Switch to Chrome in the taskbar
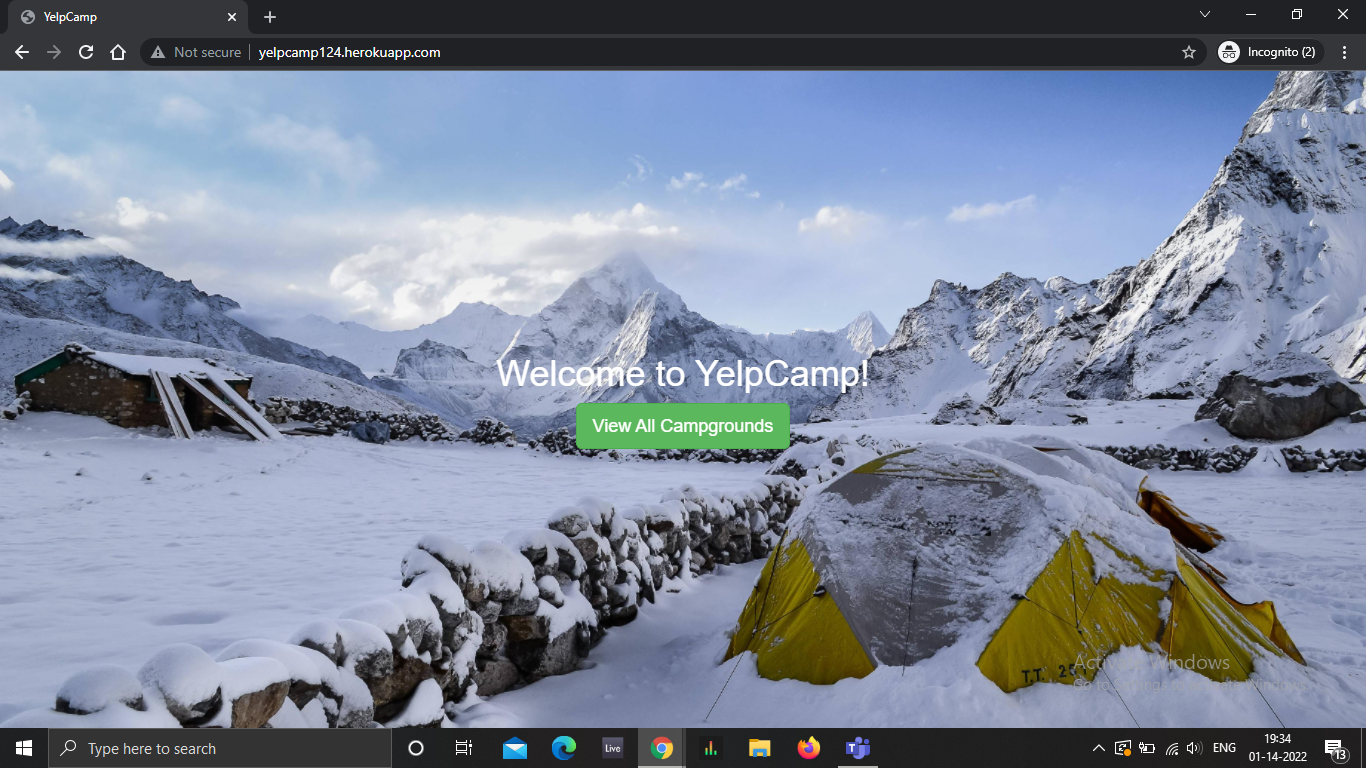The height and width of the screenshot is (768, 1366). pyautogui.click(x=662, y=748)
